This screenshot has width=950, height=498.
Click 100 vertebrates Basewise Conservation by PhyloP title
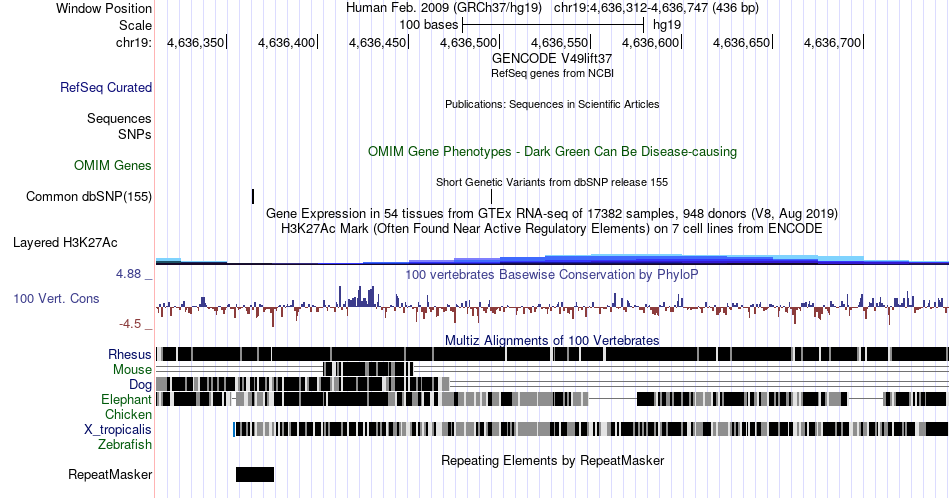click(552, 274)
